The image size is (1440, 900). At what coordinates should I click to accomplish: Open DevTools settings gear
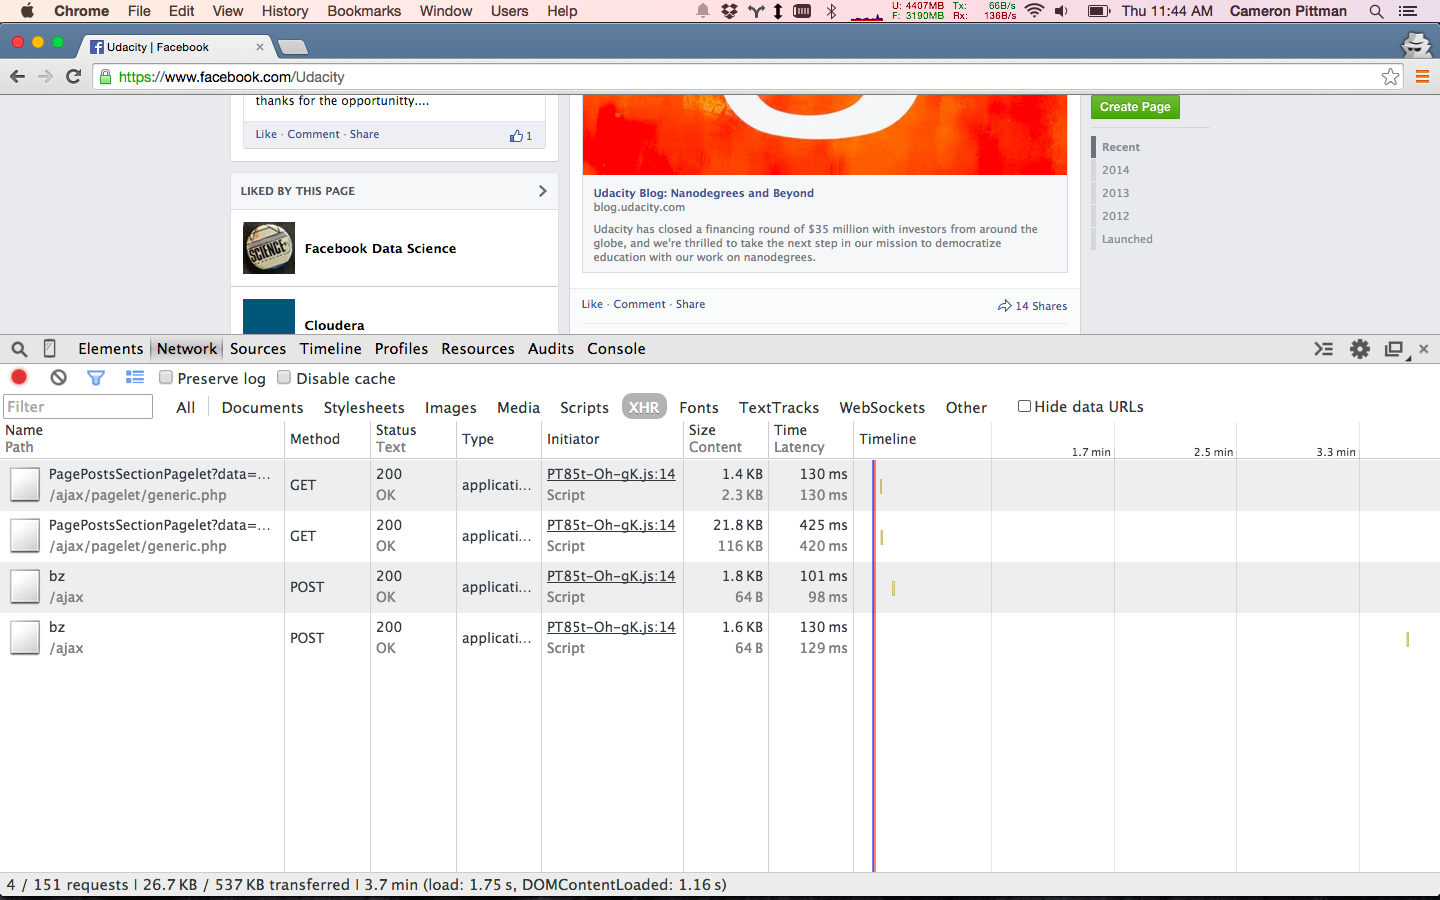point(1360,349)
